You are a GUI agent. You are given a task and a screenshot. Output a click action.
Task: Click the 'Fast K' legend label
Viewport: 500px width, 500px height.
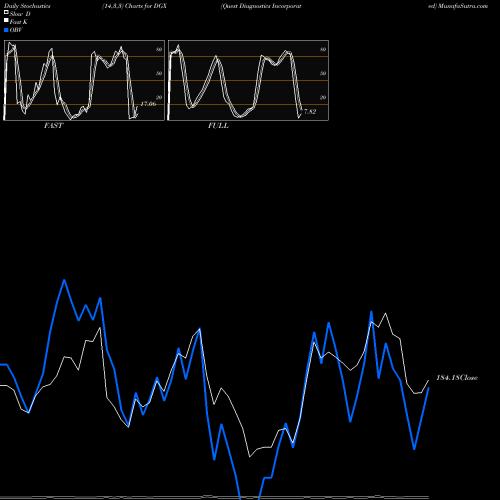tap(19, 22)
